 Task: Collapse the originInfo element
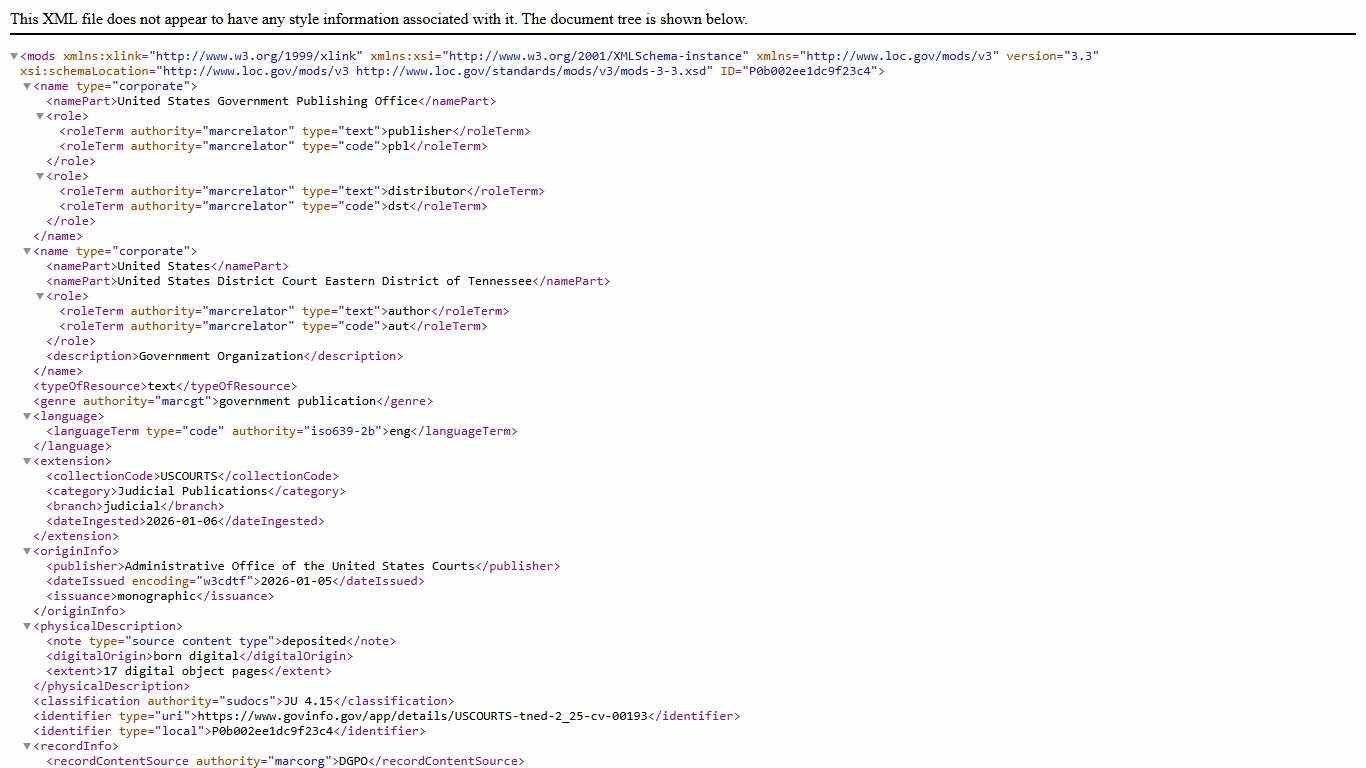27,551
